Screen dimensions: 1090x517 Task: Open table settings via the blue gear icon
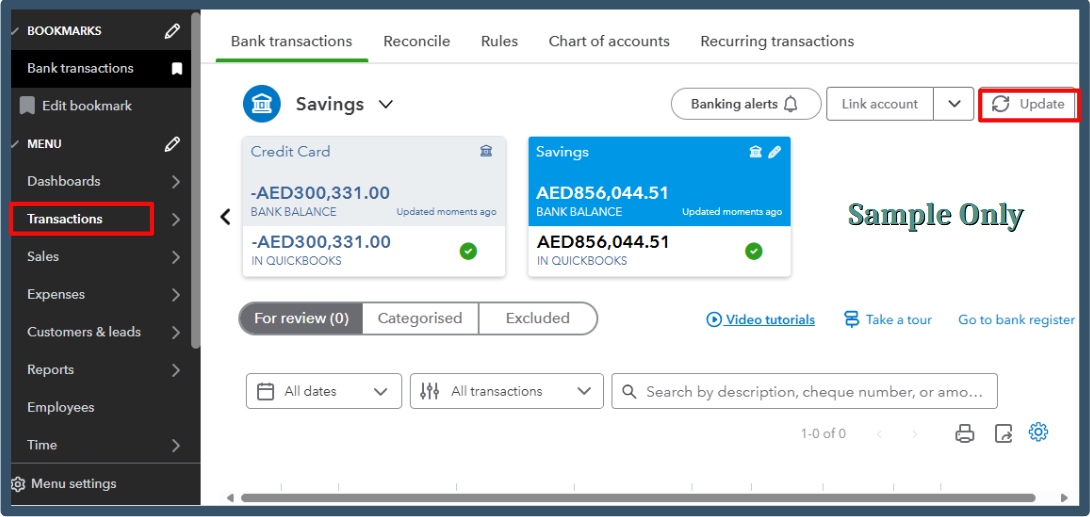[1038, 432]
